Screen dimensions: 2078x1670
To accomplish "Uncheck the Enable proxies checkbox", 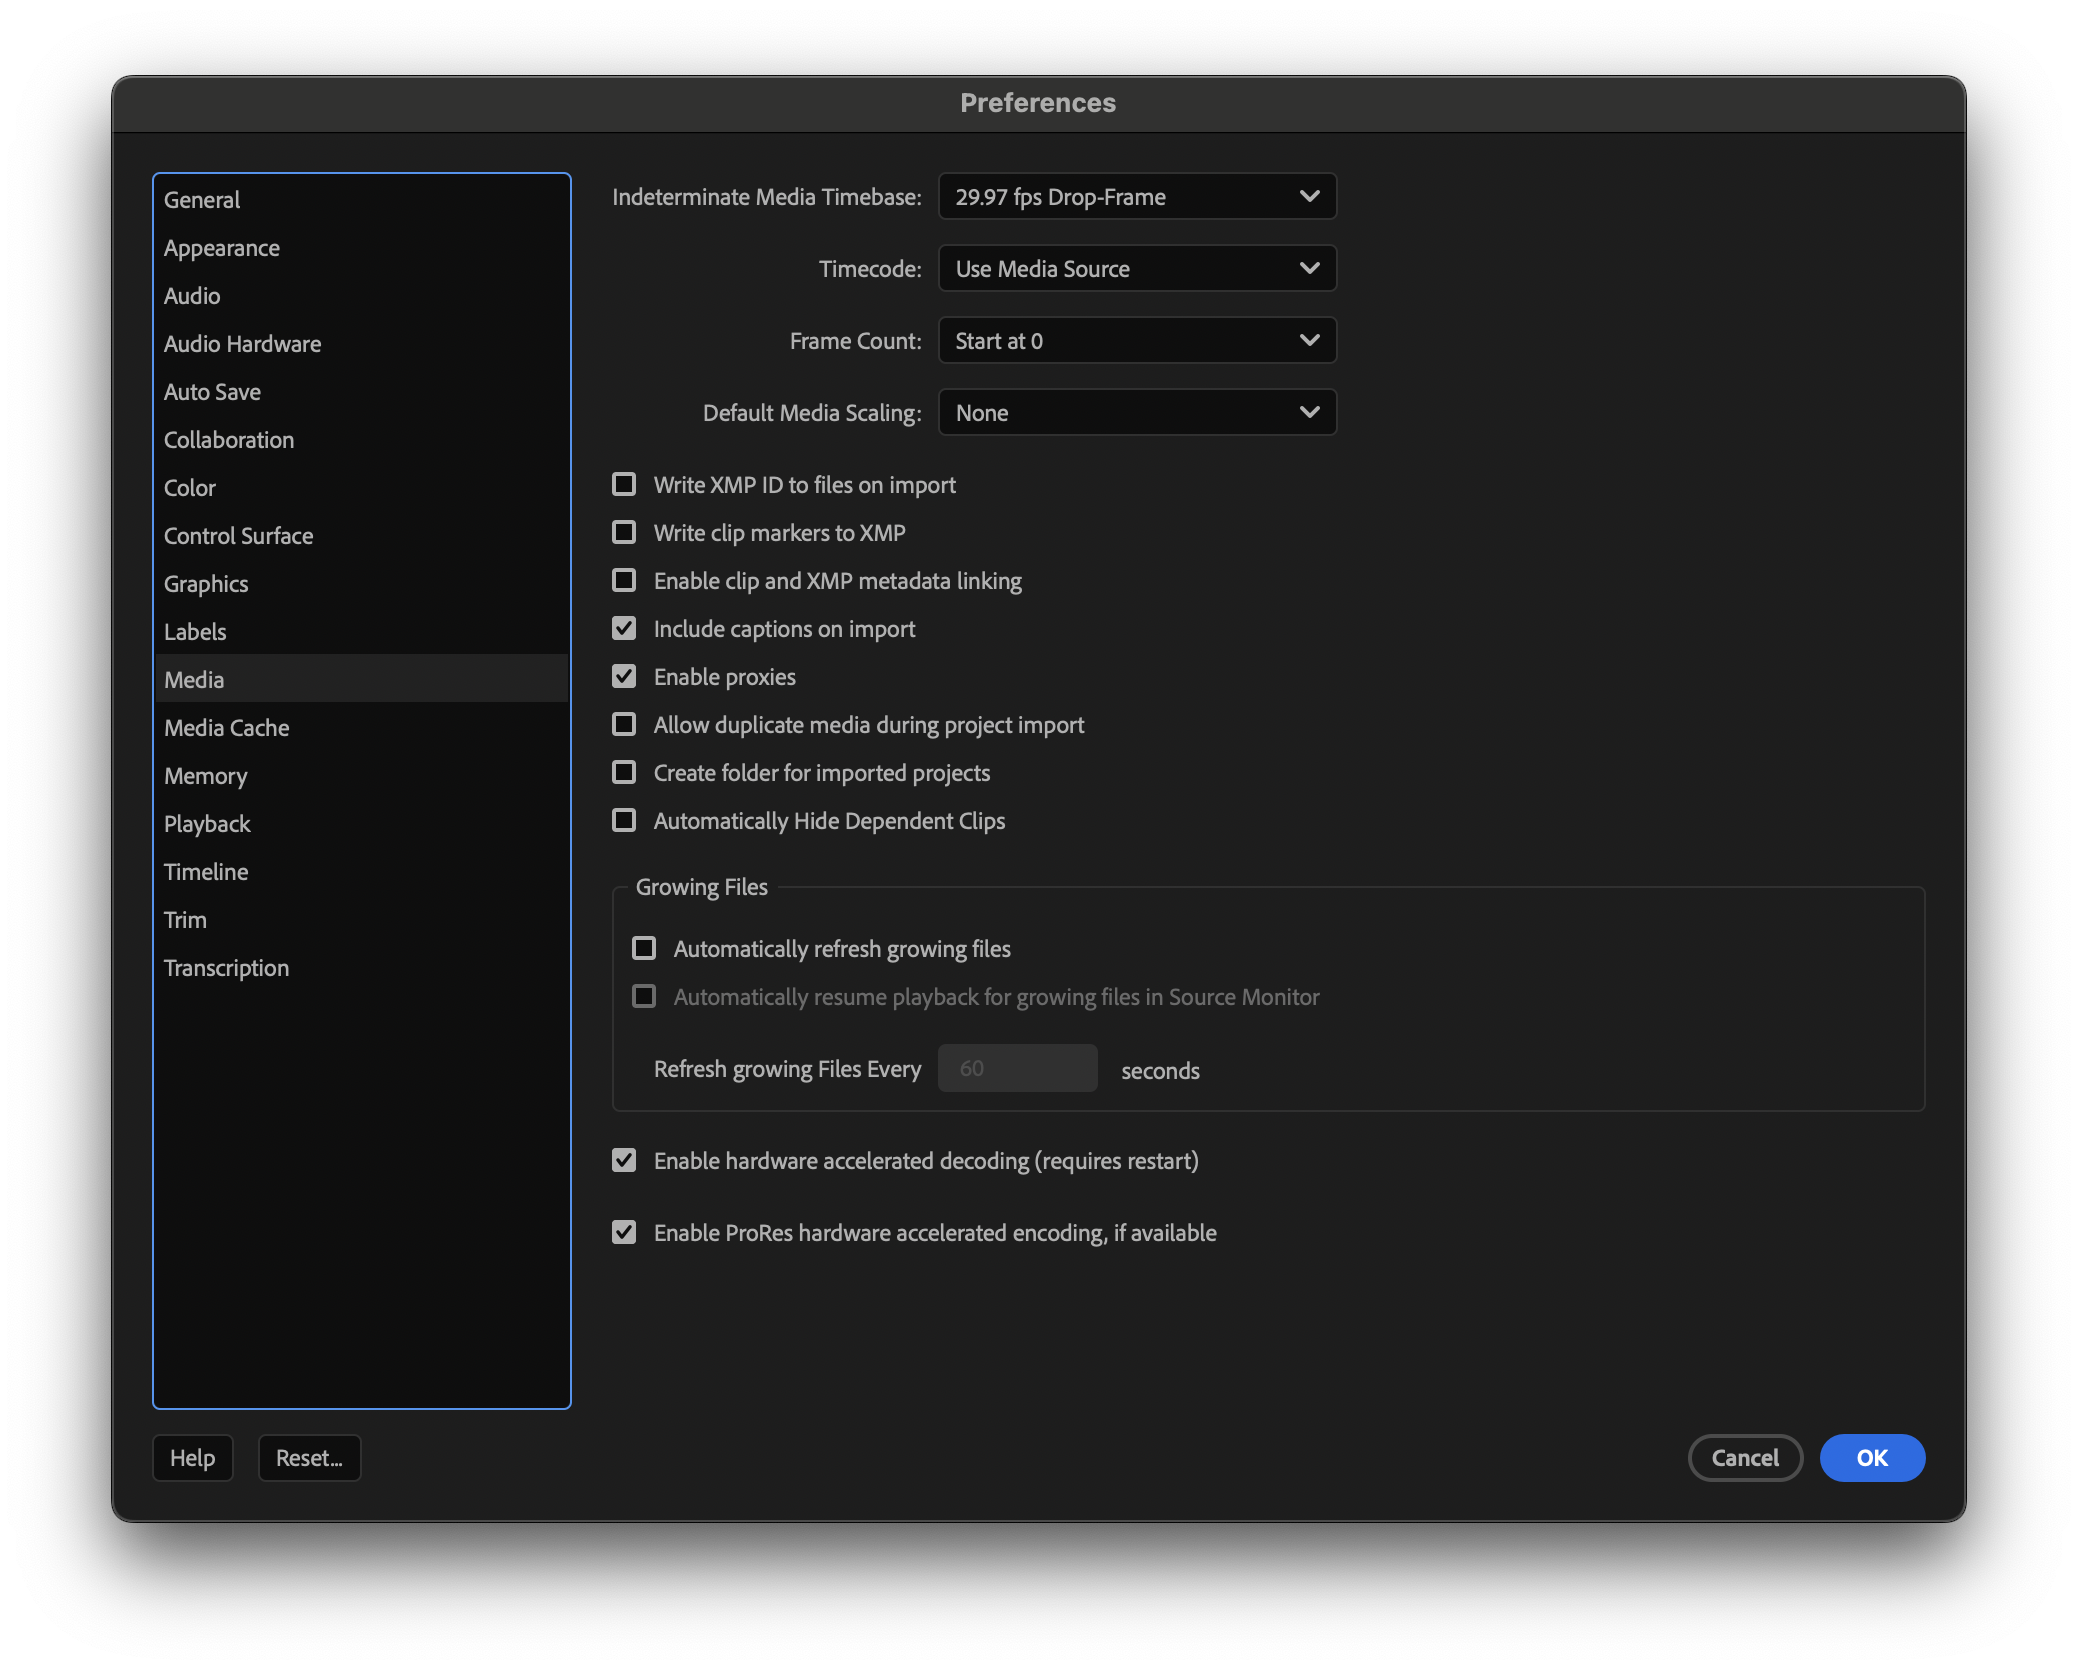I will pyautogui.click(x=624, y=677).
